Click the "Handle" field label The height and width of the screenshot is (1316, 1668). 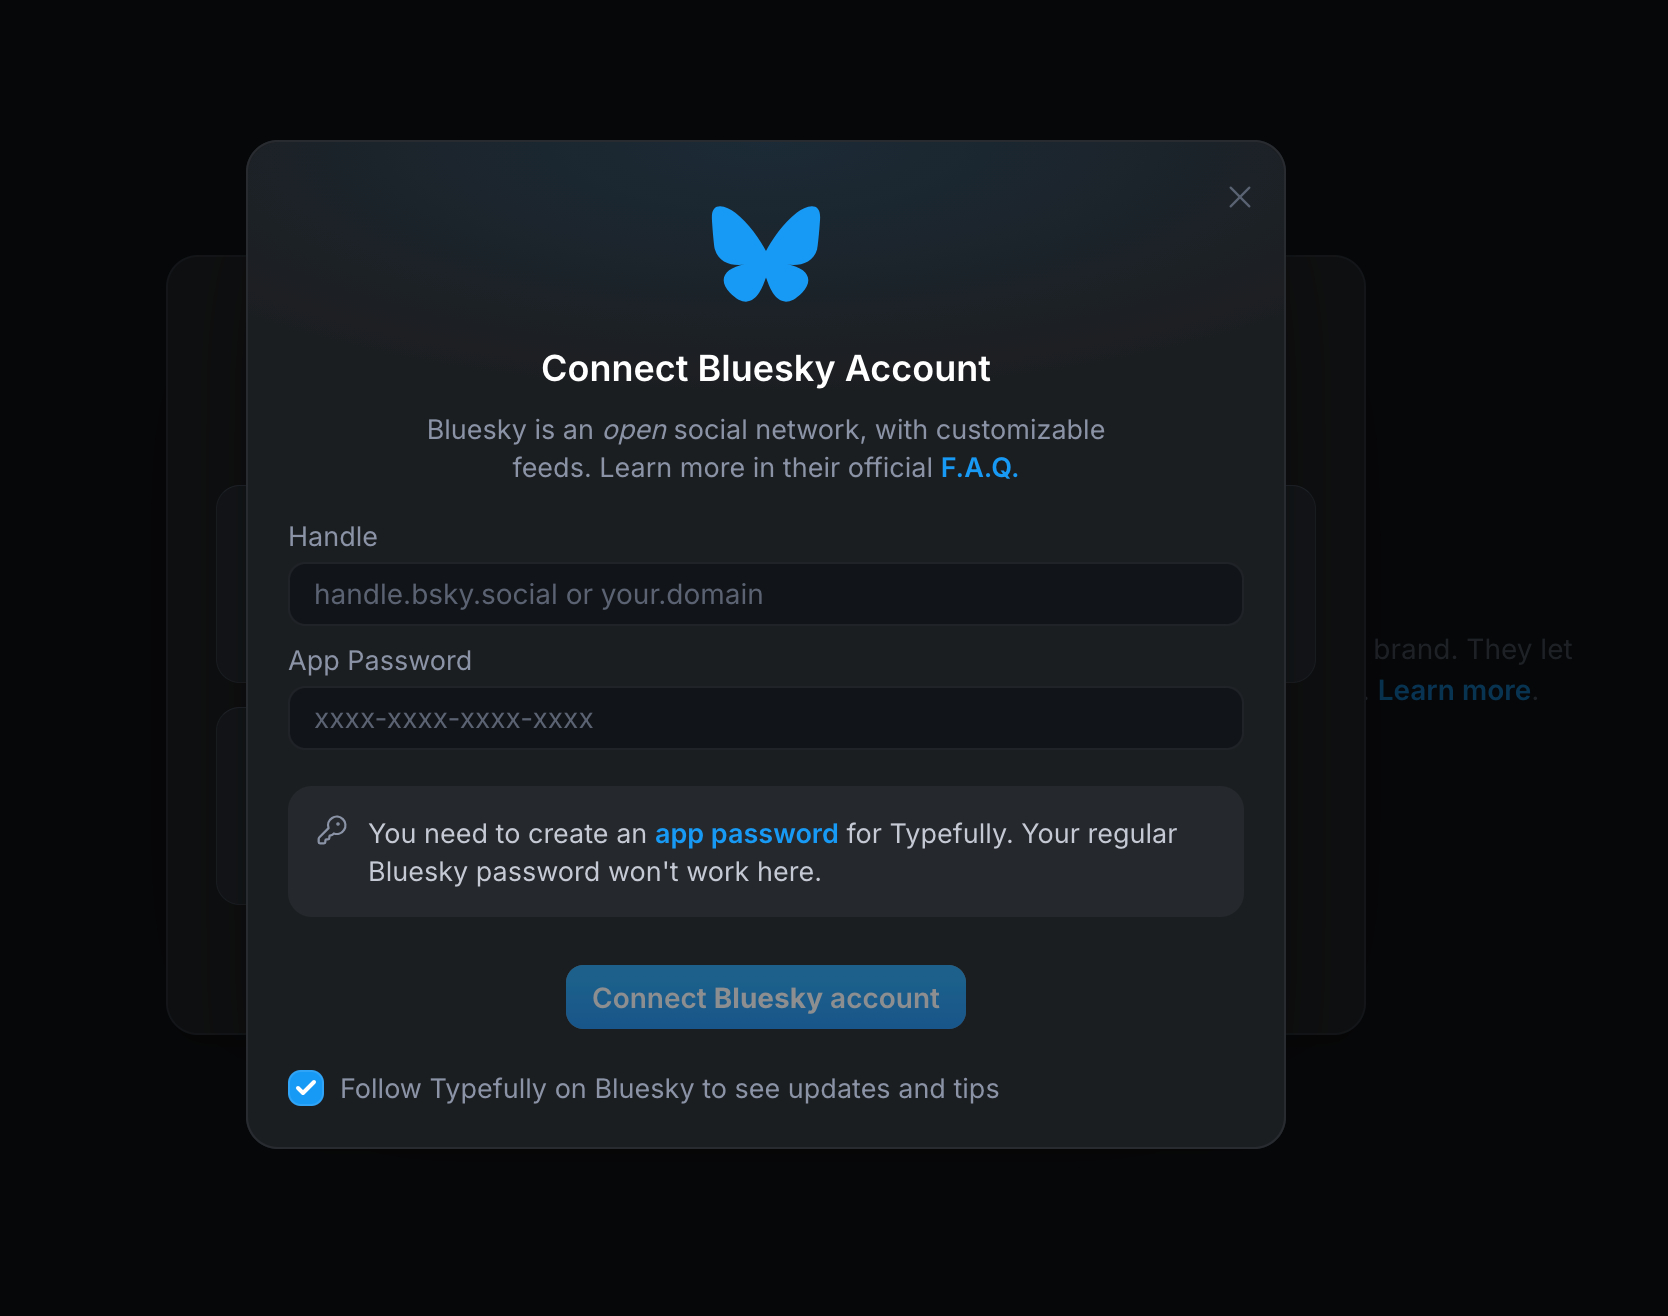click(x=333, y=537)
